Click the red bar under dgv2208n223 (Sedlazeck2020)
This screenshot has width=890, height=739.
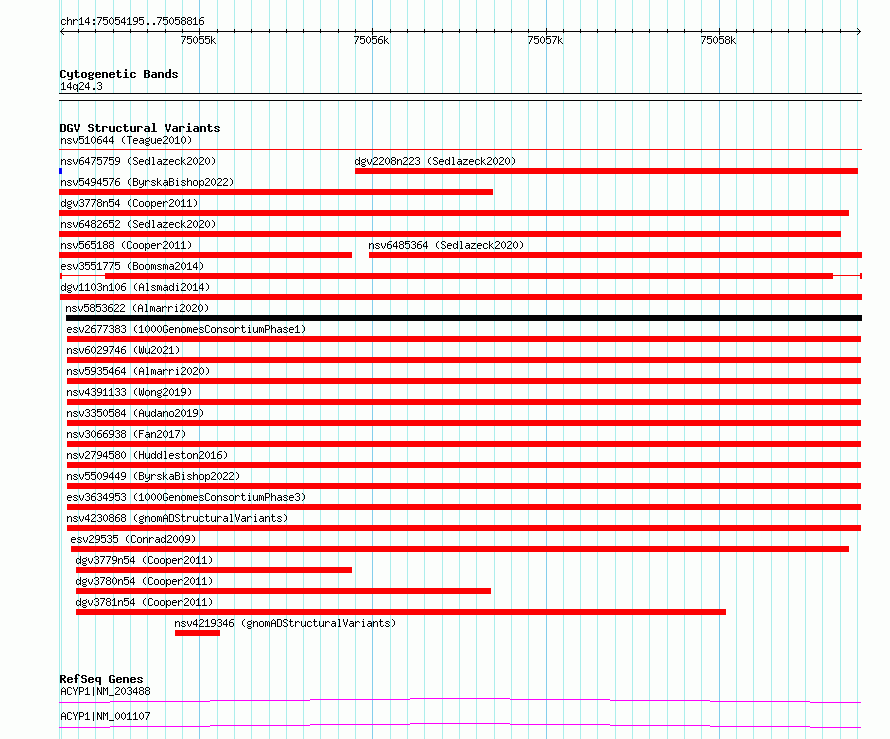[x=606, y=171]
